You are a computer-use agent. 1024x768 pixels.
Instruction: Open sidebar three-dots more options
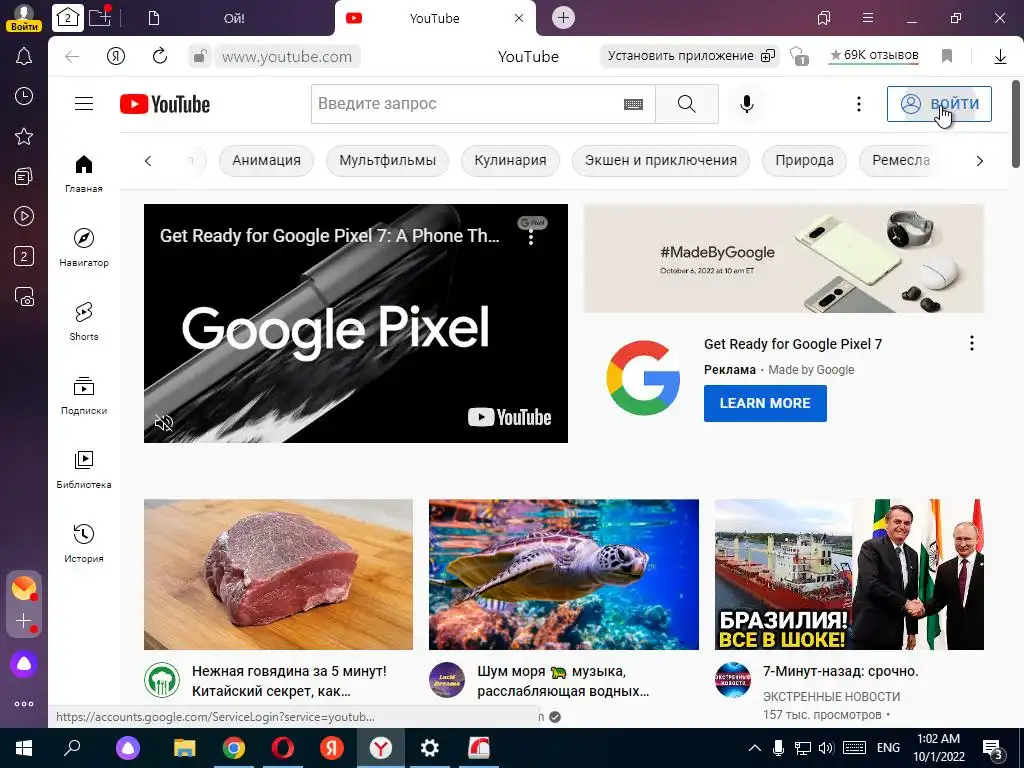click(x=24, y=704)
